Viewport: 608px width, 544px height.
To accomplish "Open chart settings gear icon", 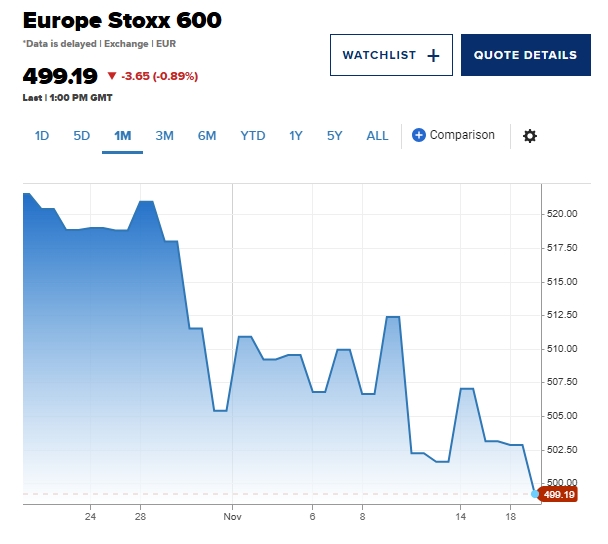I will [x=530, y=136].
